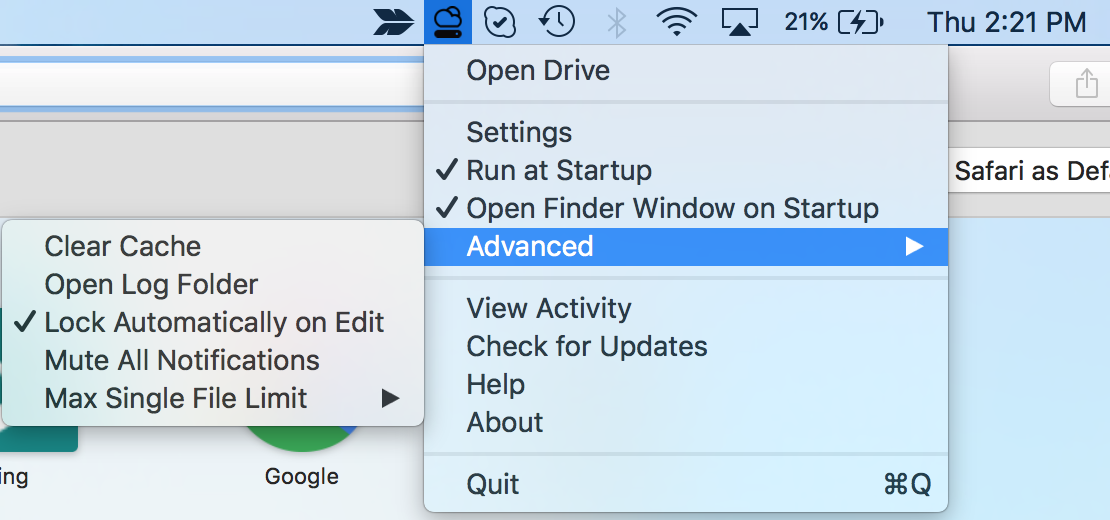Select Open Drive from the menu

(538, 71)
